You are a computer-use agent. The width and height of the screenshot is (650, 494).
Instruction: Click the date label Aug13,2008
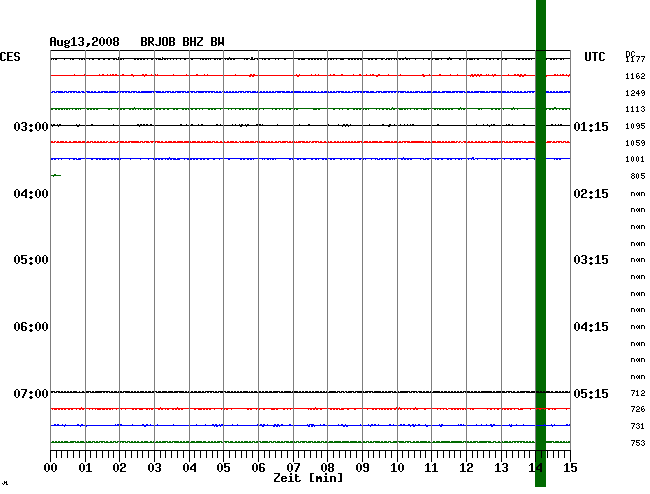pos(84,42)
